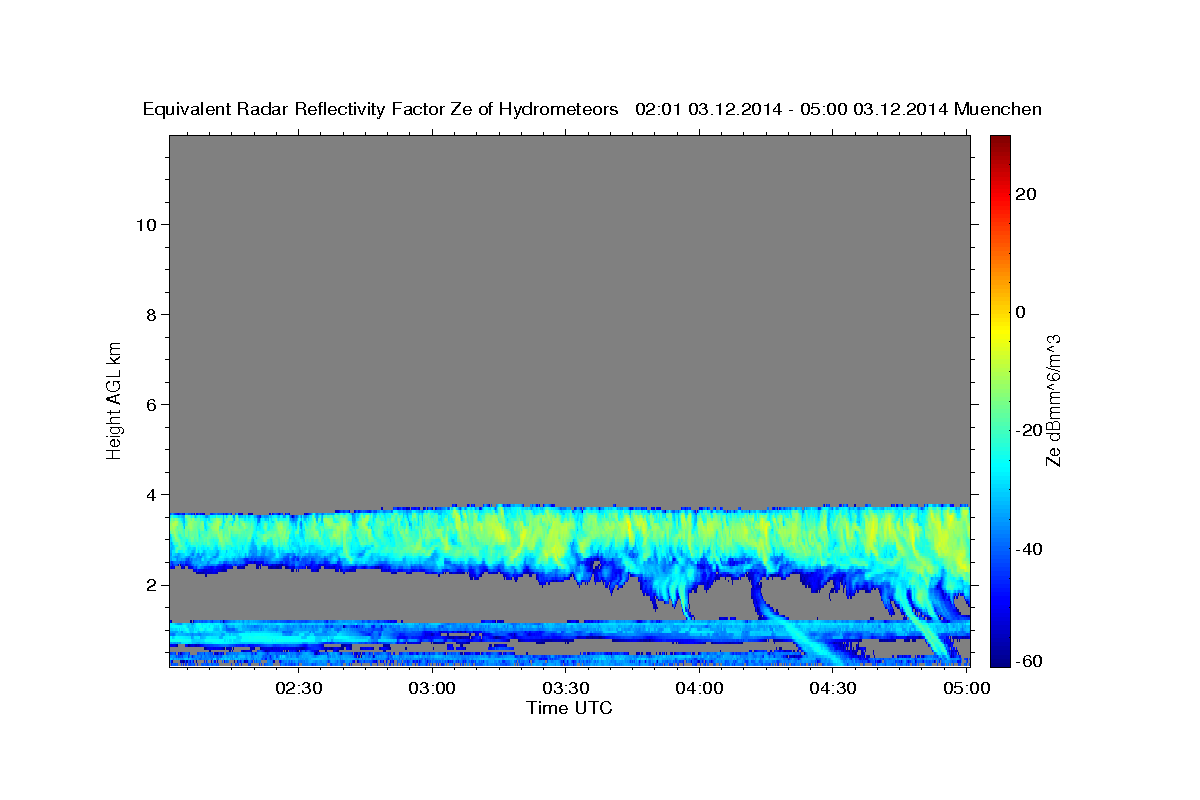Click the '03:00' time tick label
Image resolution: width=1200 pixels, height=800 pixels.
click(x=432, y=688)
